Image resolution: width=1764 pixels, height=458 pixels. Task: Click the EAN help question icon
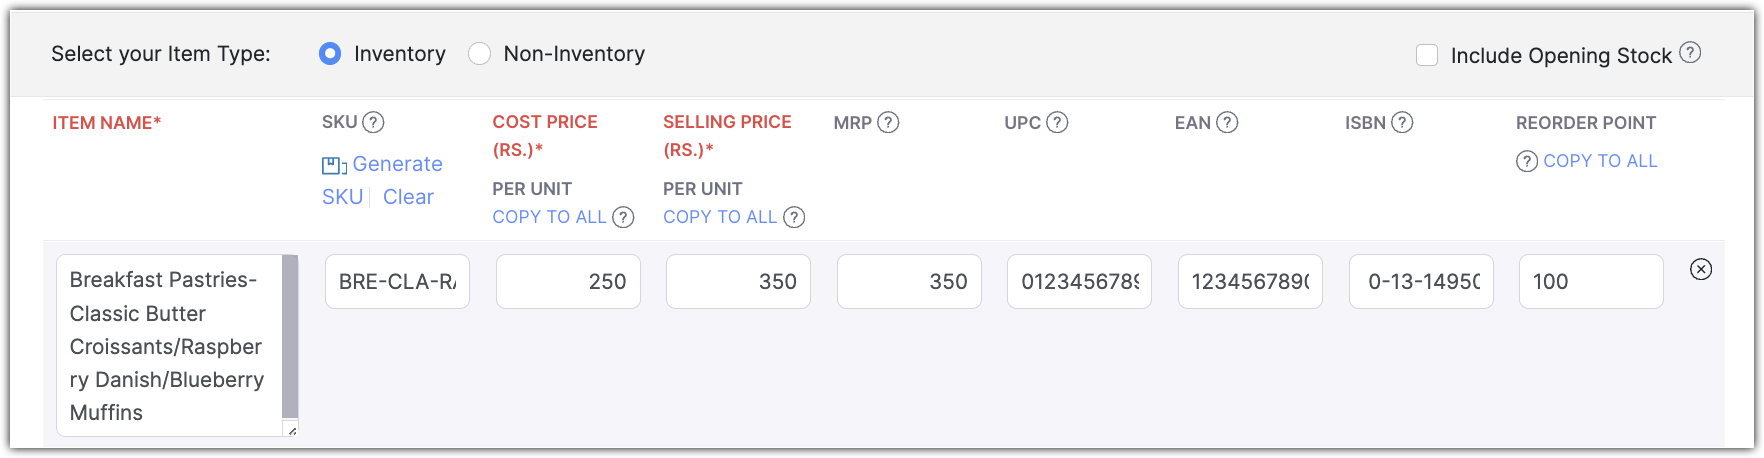pos(1227,123)
